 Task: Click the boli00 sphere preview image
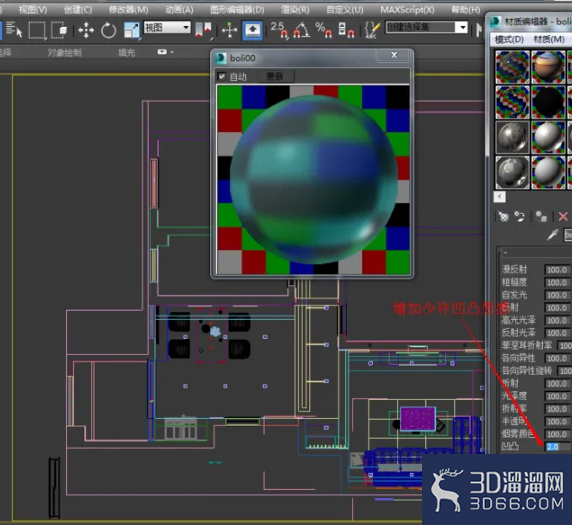coord(313,179)
